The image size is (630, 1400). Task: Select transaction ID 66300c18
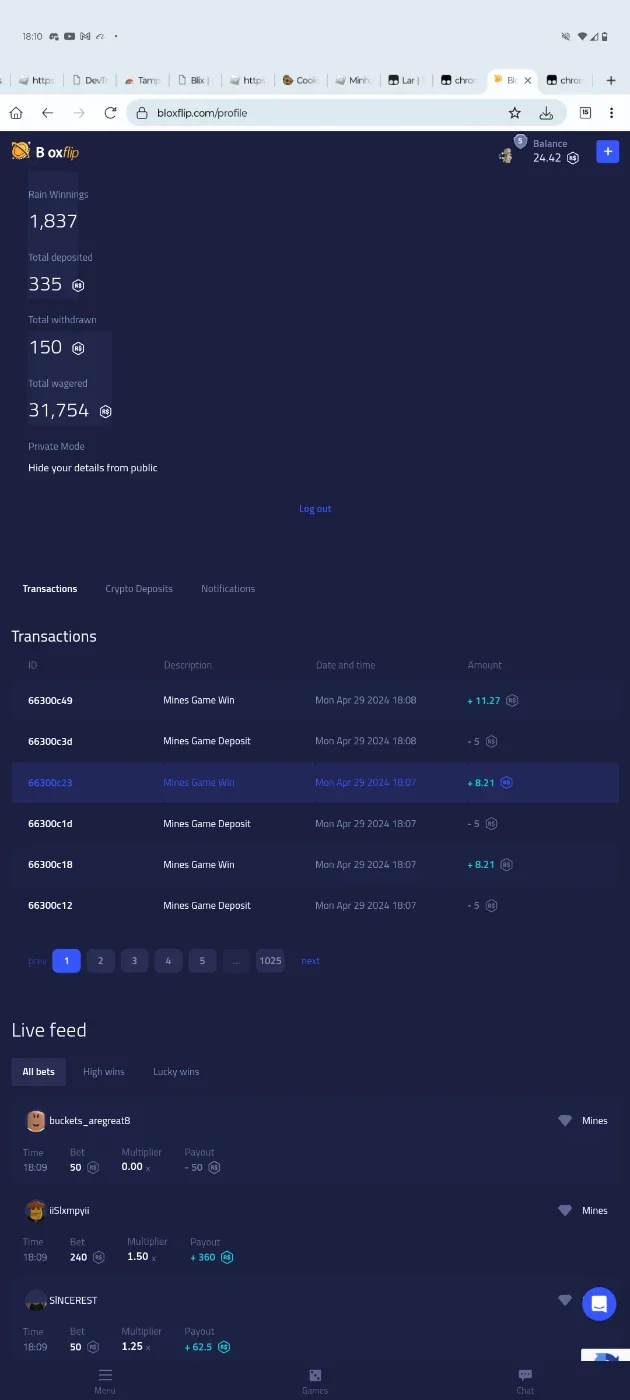(x=50, y=865)
